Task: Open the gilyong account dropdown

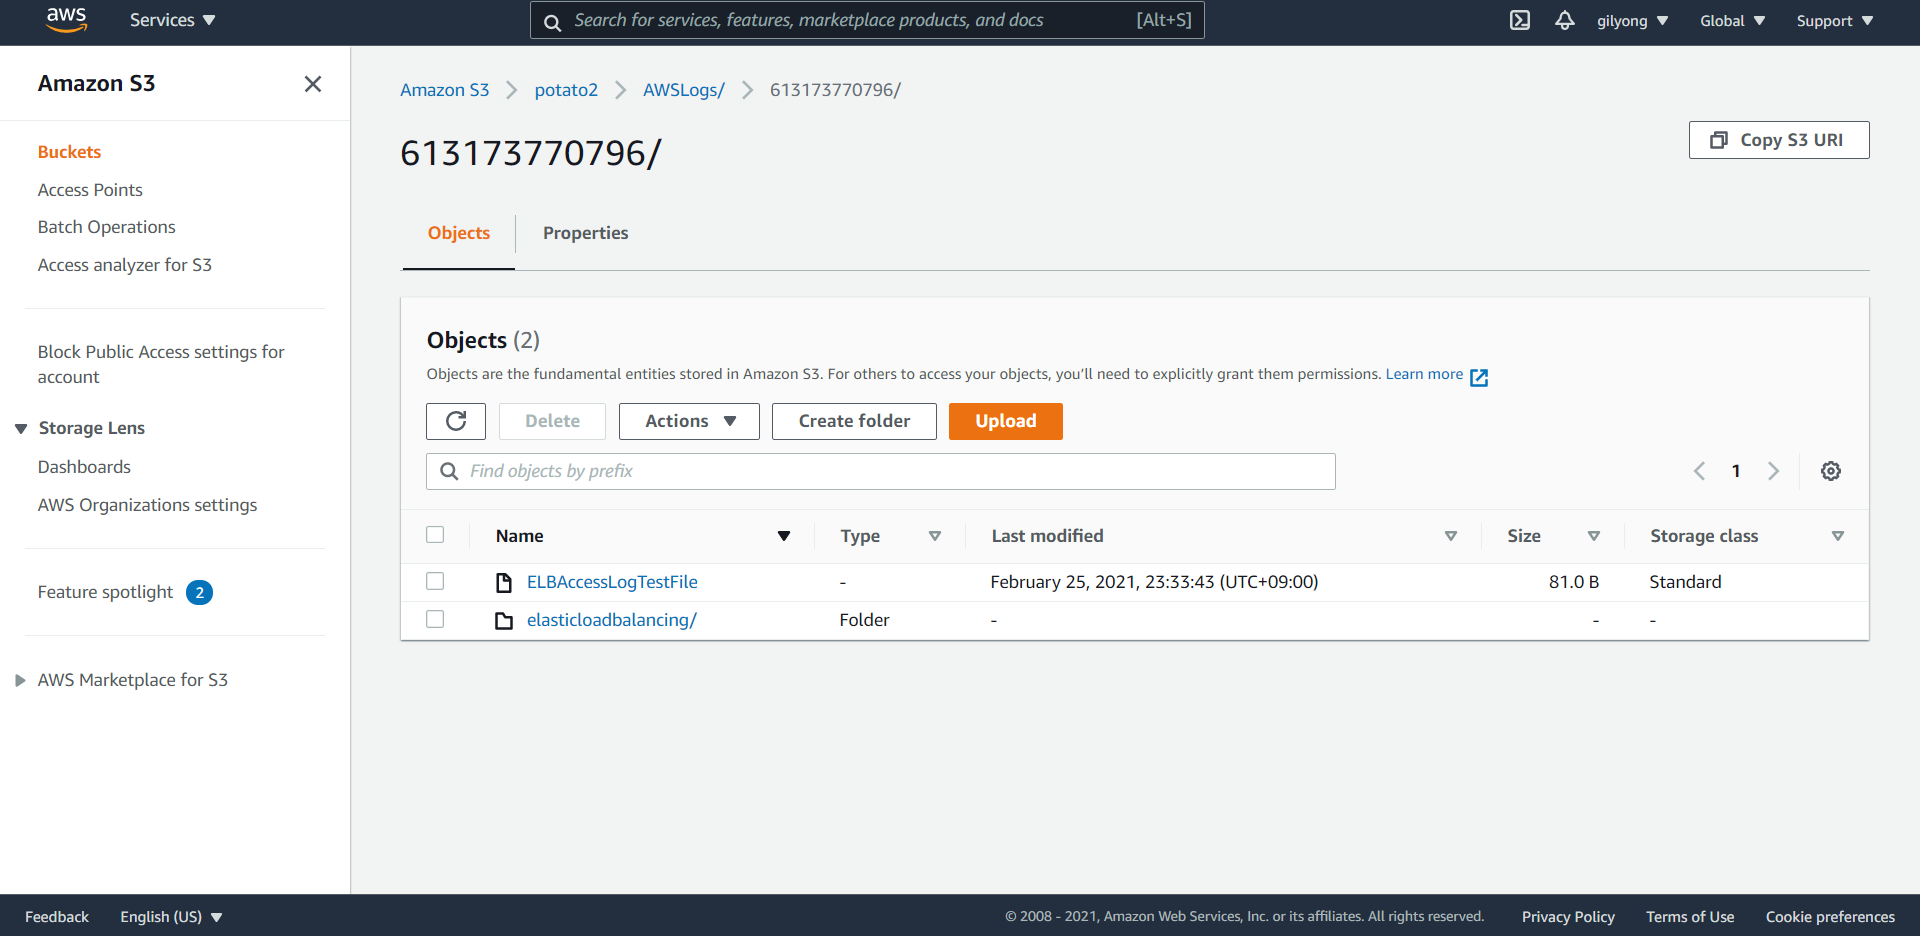Action: 1632,21
